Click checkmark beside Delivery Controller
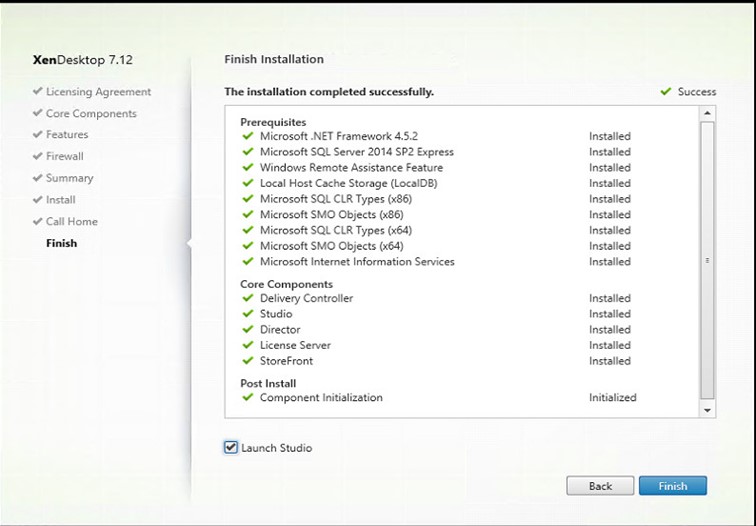The width and height of the screenshot is (756, 526). (248, 298)
